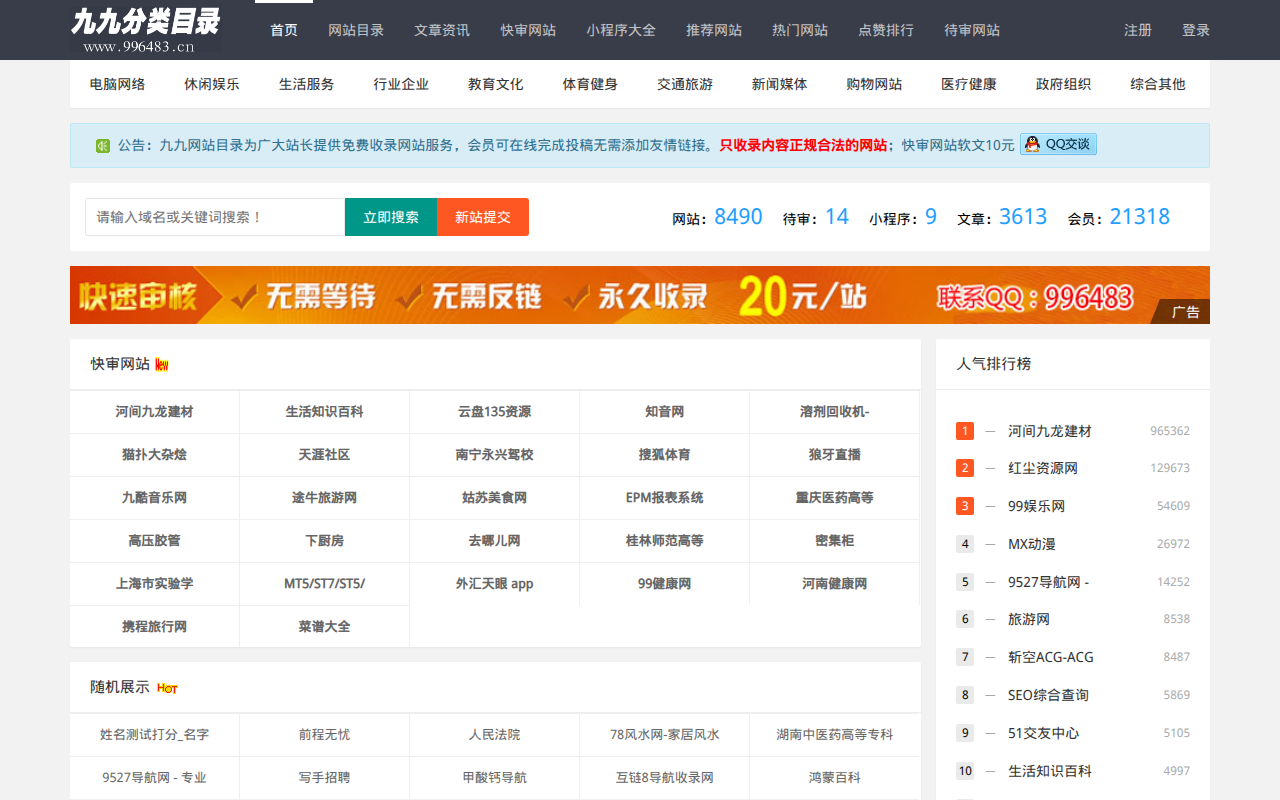Open MX动漫 in the popularity ranking
Screen dimensions: 1280x800
pos(1032,544)
